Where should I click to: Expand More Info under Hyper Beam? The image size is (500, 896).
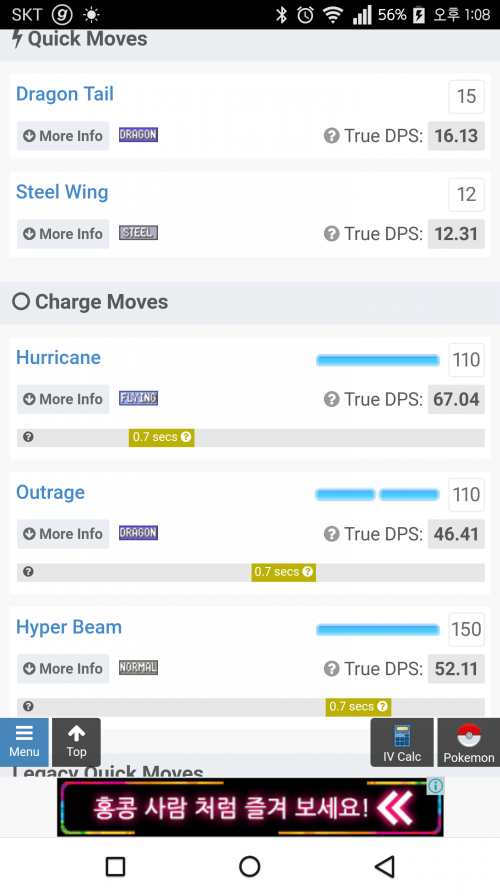[x=63, y=669]
